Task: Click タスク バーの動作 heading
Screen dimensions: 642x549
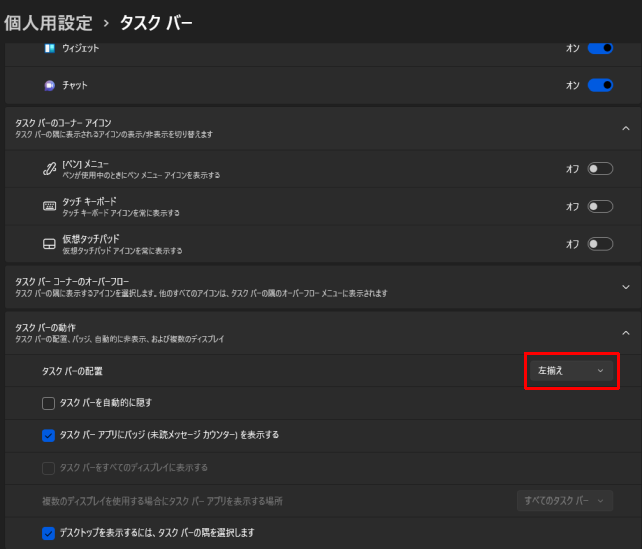Action: (x=45, y=328)
